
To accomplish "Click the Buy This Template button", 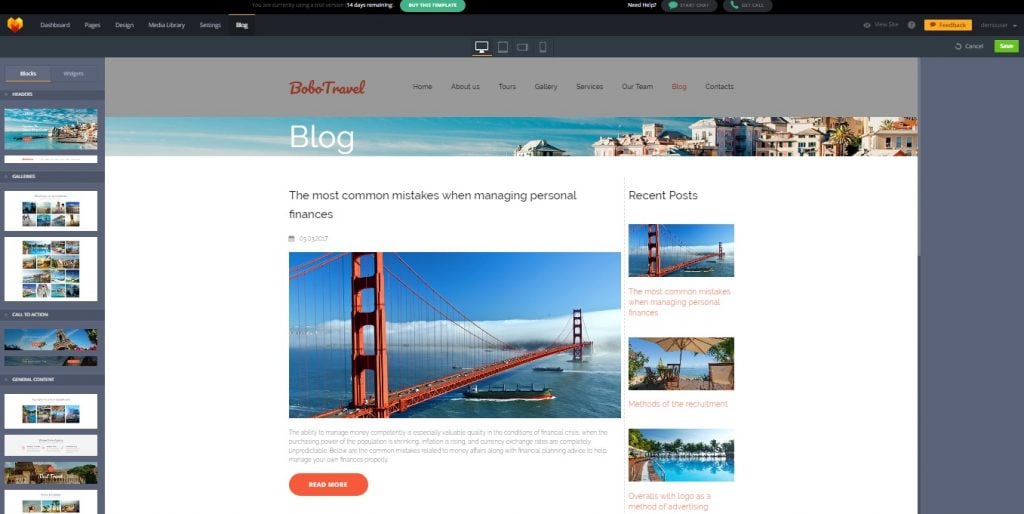I will 432,5.
